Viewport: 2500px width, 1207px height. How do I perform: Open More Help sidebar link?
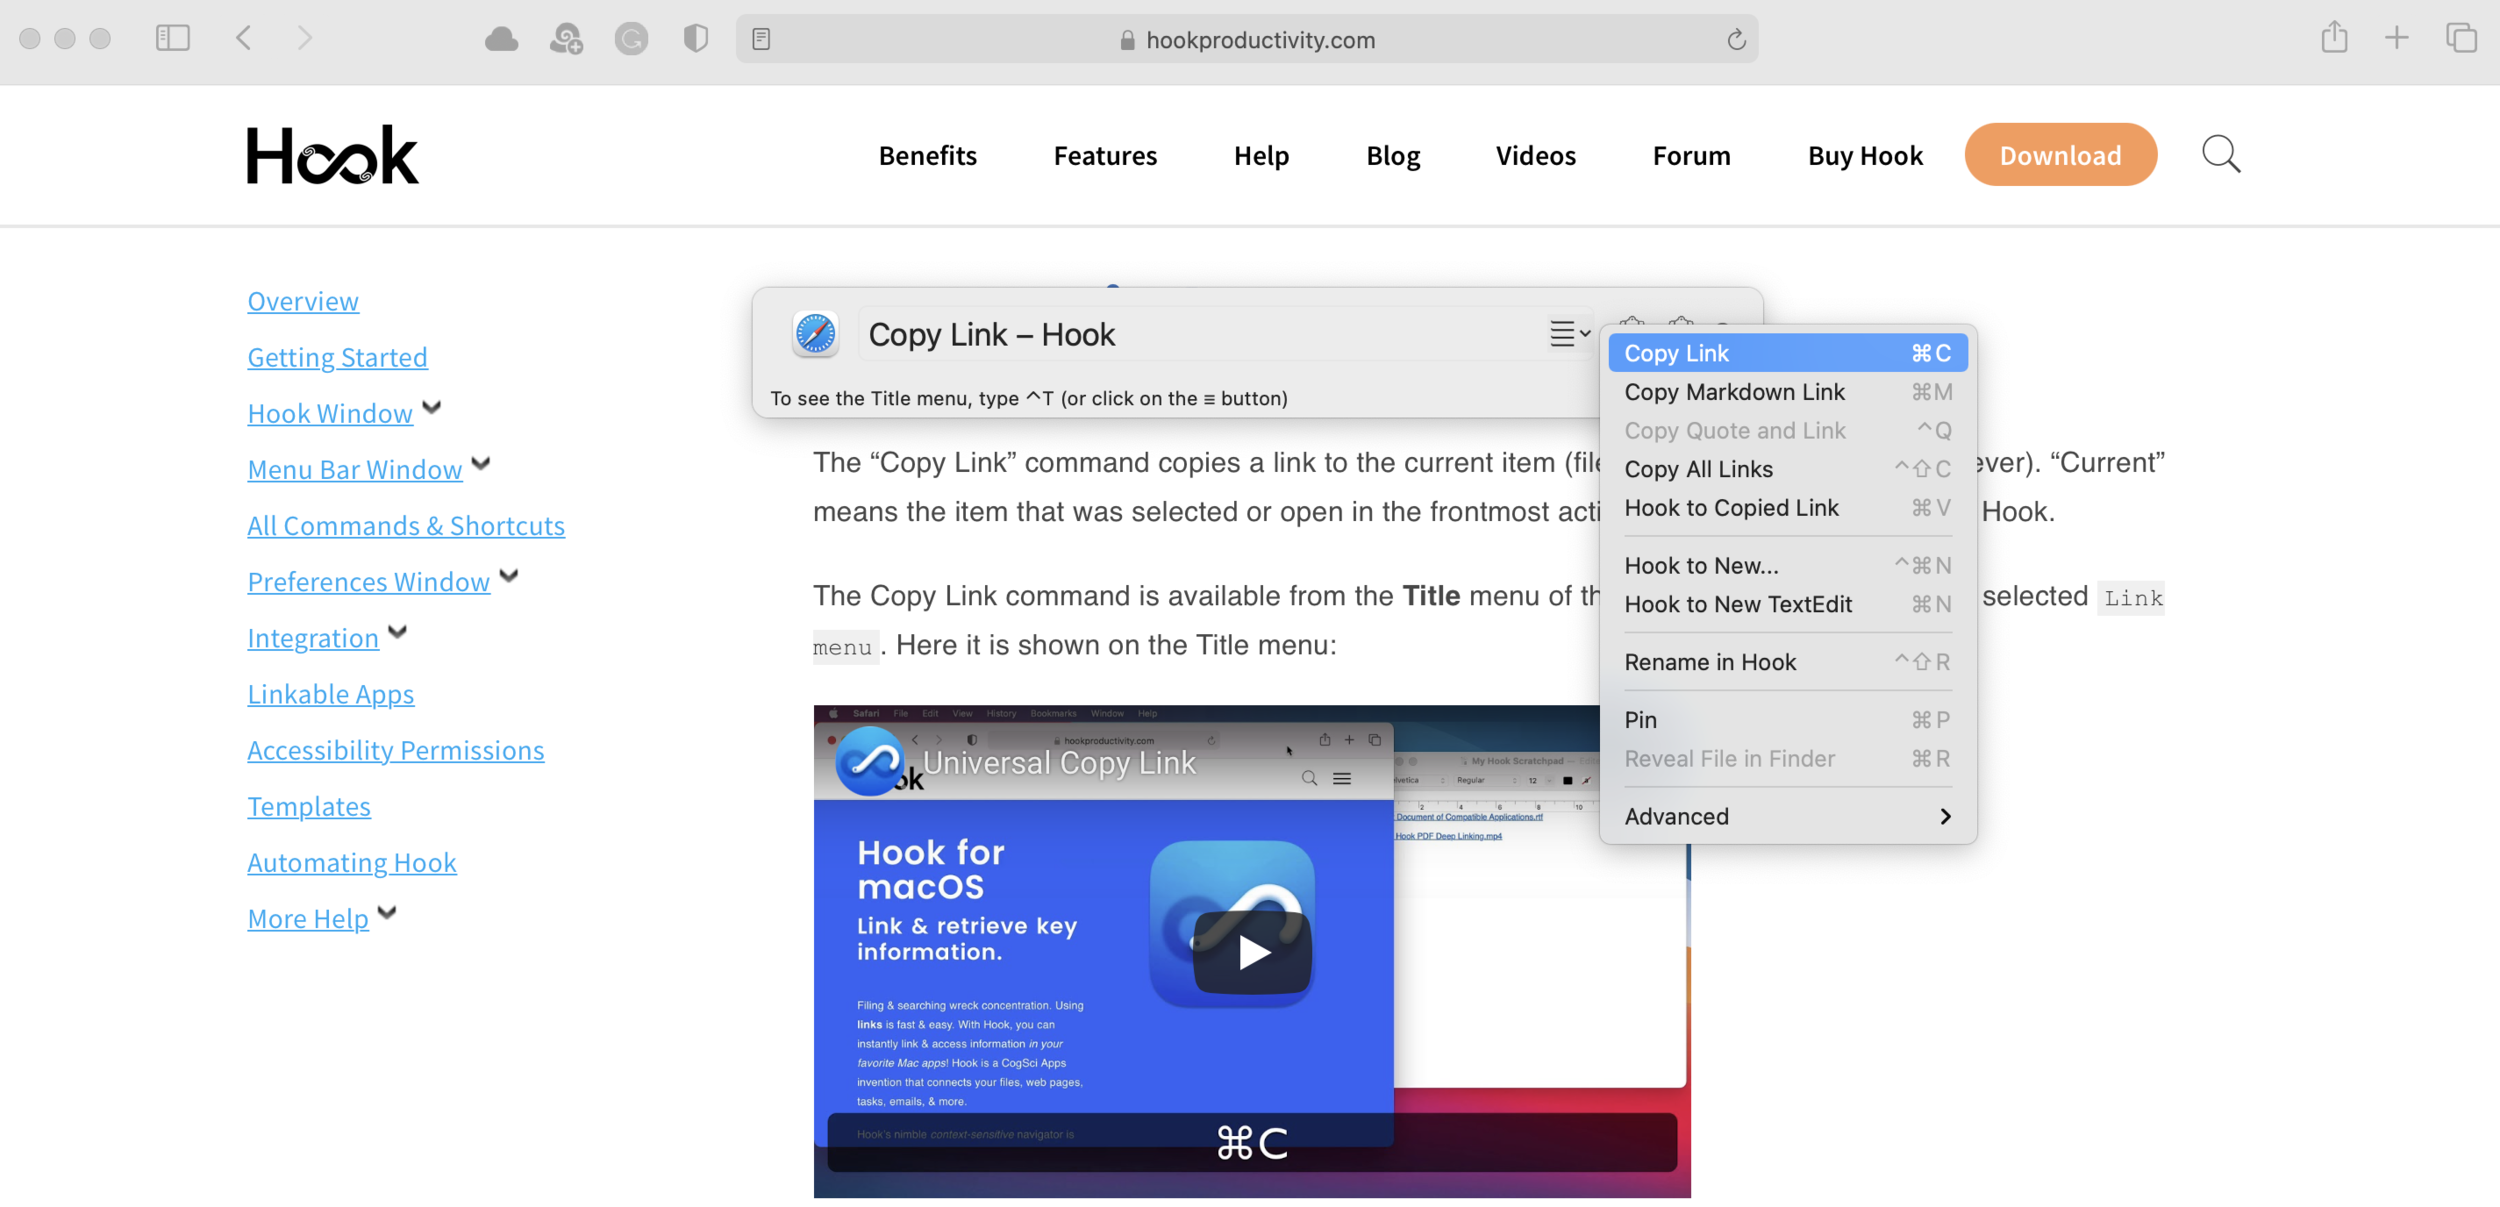click(x=308, y=917)
